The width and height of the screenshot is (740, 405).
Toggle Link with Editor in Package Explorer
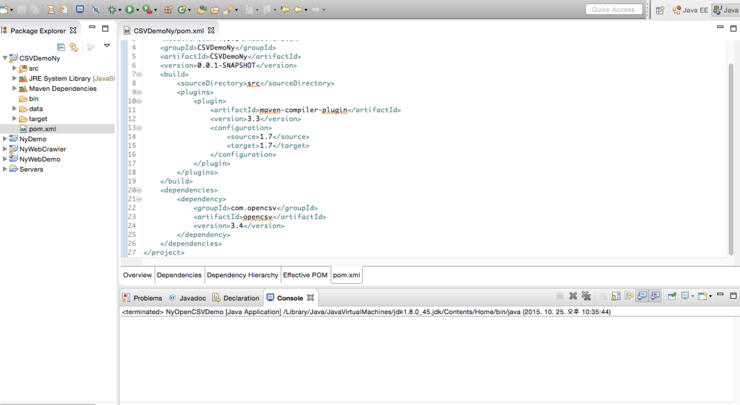tap(74, 47)
